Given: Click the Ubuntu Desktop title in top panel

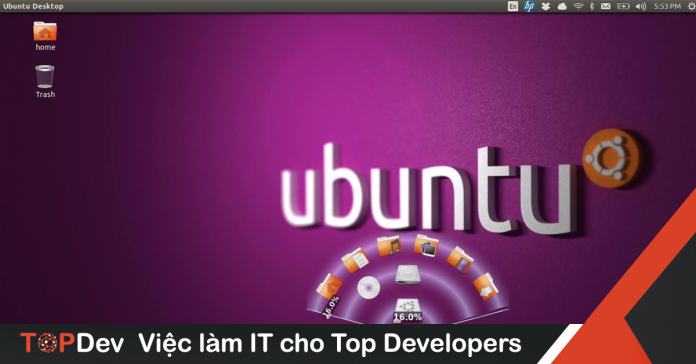Looking at the screenshot, I should [x=33, y=6].
